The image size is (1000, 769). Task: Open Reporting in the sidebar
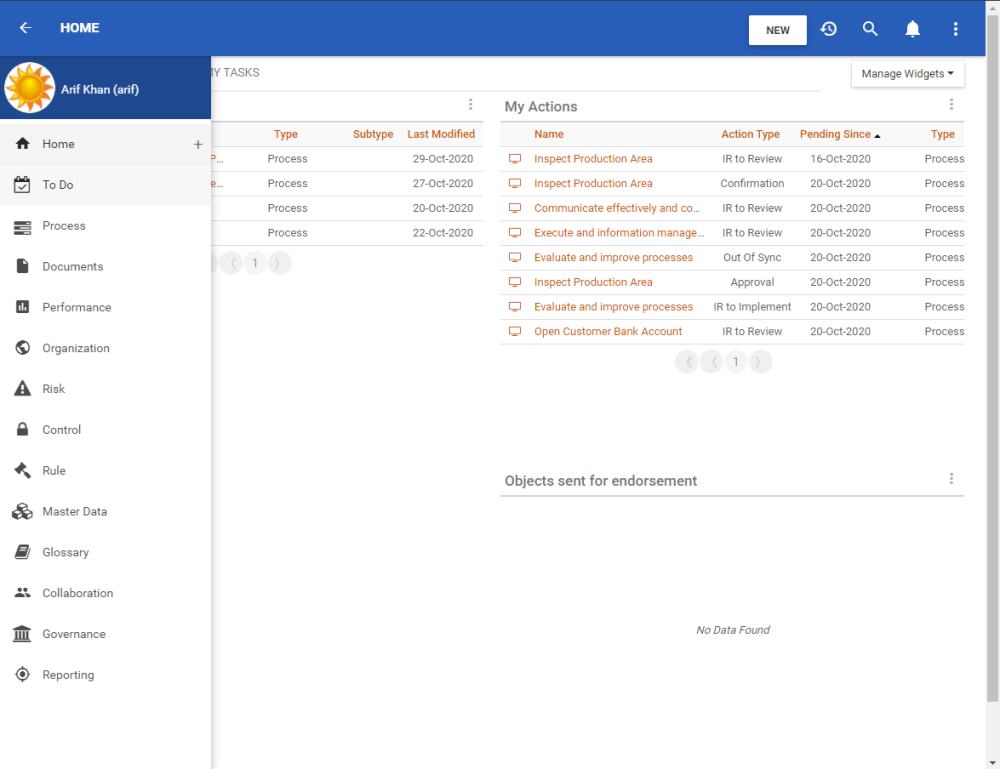[x=105, y=675]
